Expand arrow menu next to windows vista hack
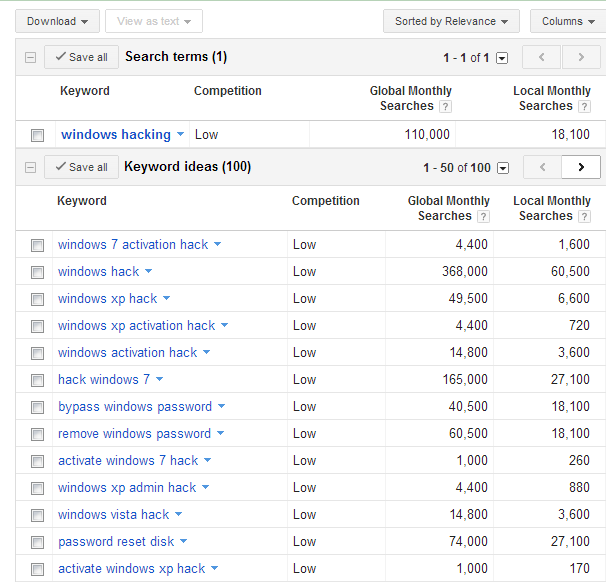The height and width of the screenshot is (582, 606). coord(179,514)
